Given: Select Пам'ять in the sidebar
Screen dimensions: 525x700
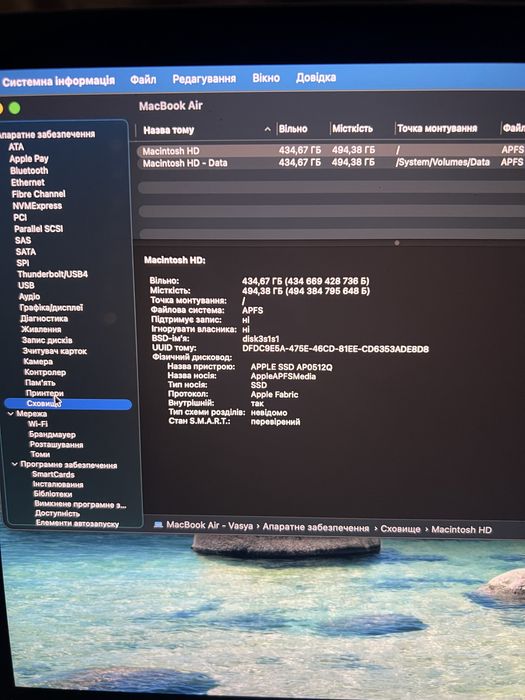Looking at the screenshot, I should (x=40, y=383).
